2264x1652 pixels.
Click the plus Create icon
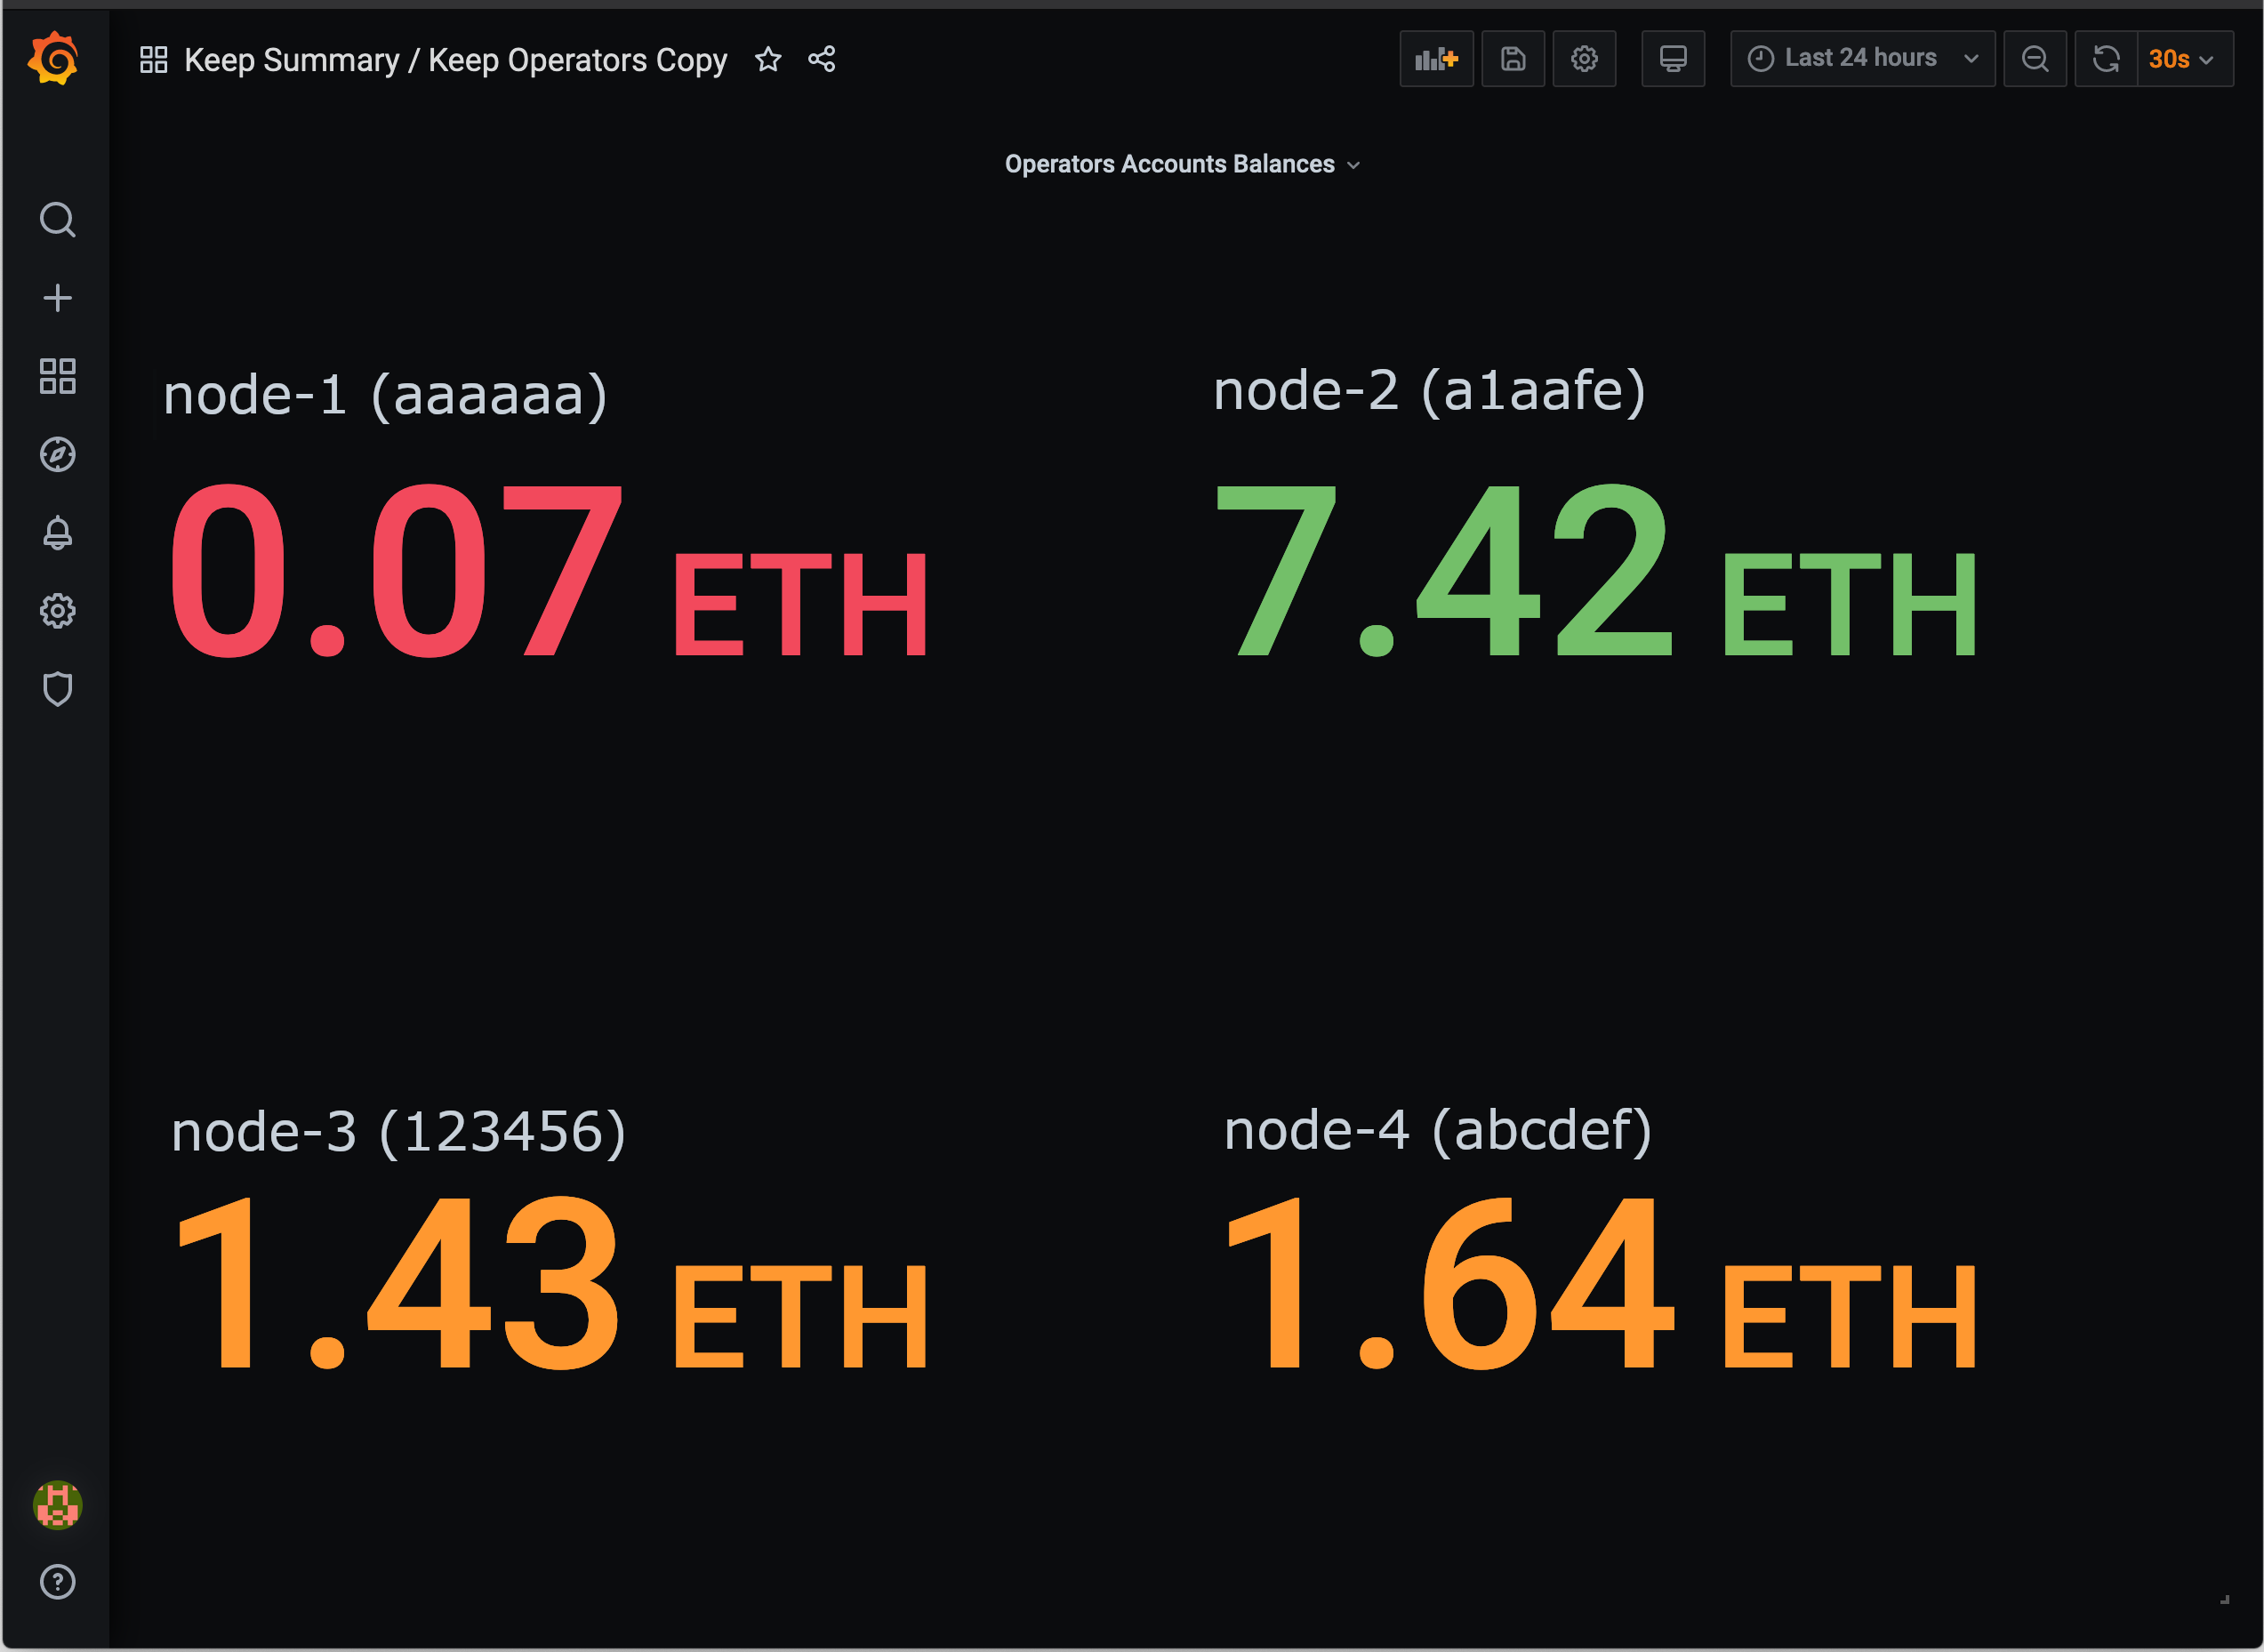pos(57,298)
